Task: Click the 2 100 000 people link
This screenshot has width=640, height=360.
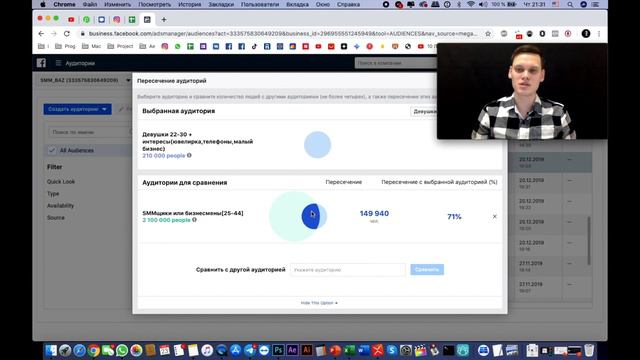Action: coord(166,220)
